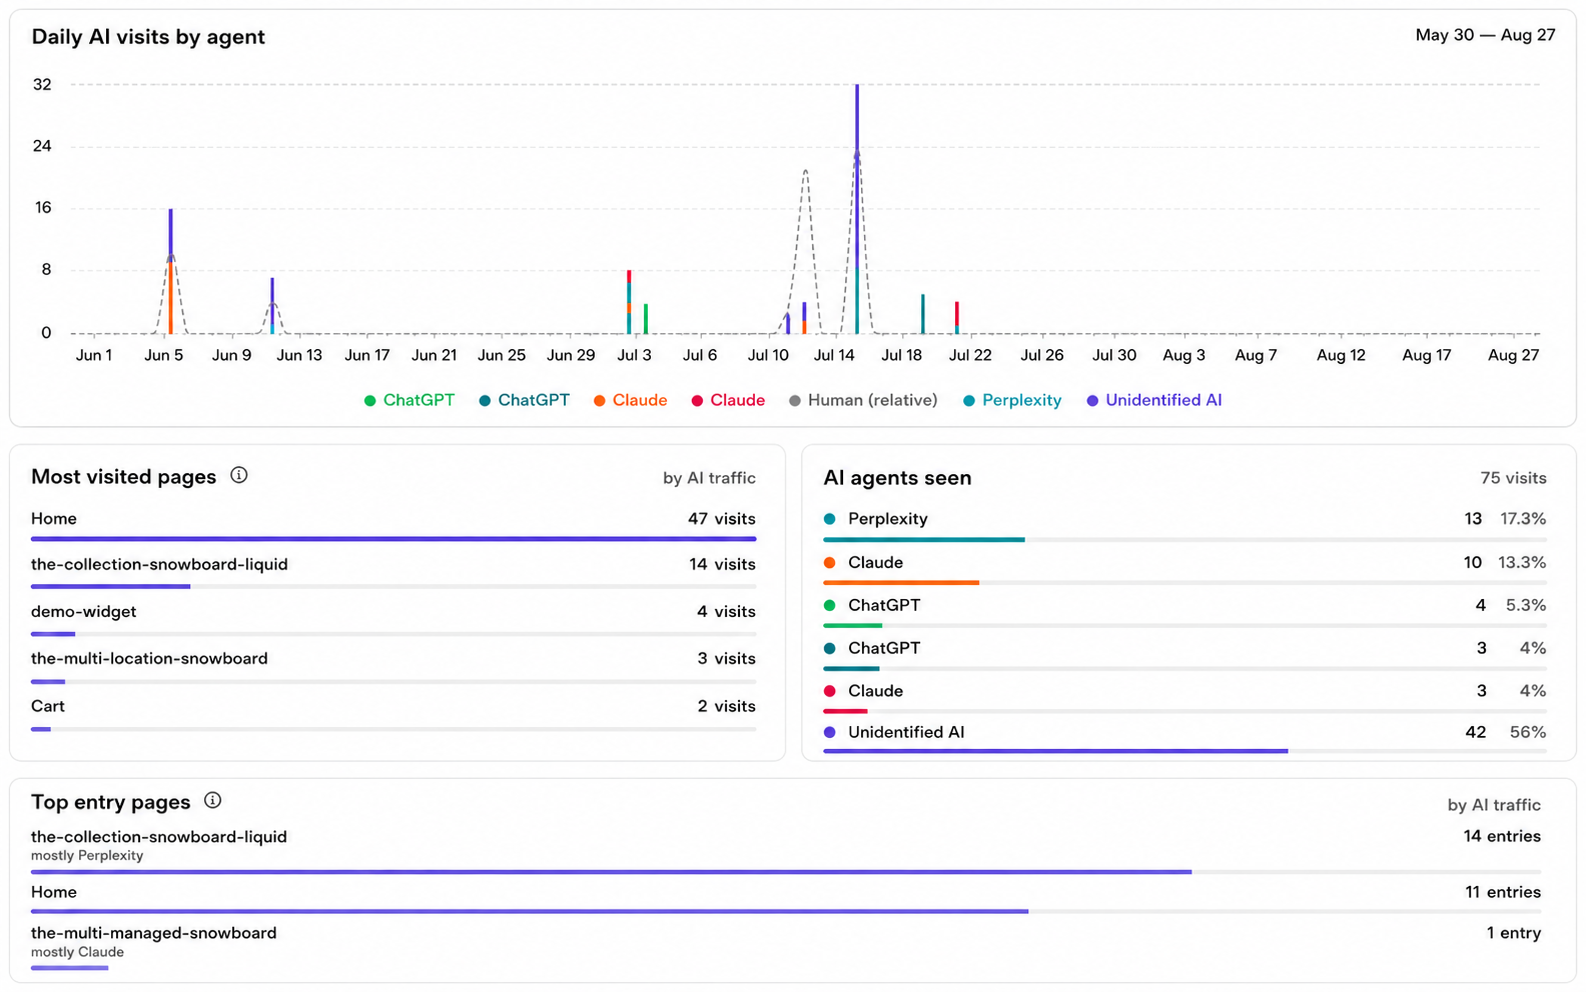This screenshot has width=1586, height=992.
Task: Click the Home 47 visits progress bar
Action: pyautogui.click(x=393, y=539)
